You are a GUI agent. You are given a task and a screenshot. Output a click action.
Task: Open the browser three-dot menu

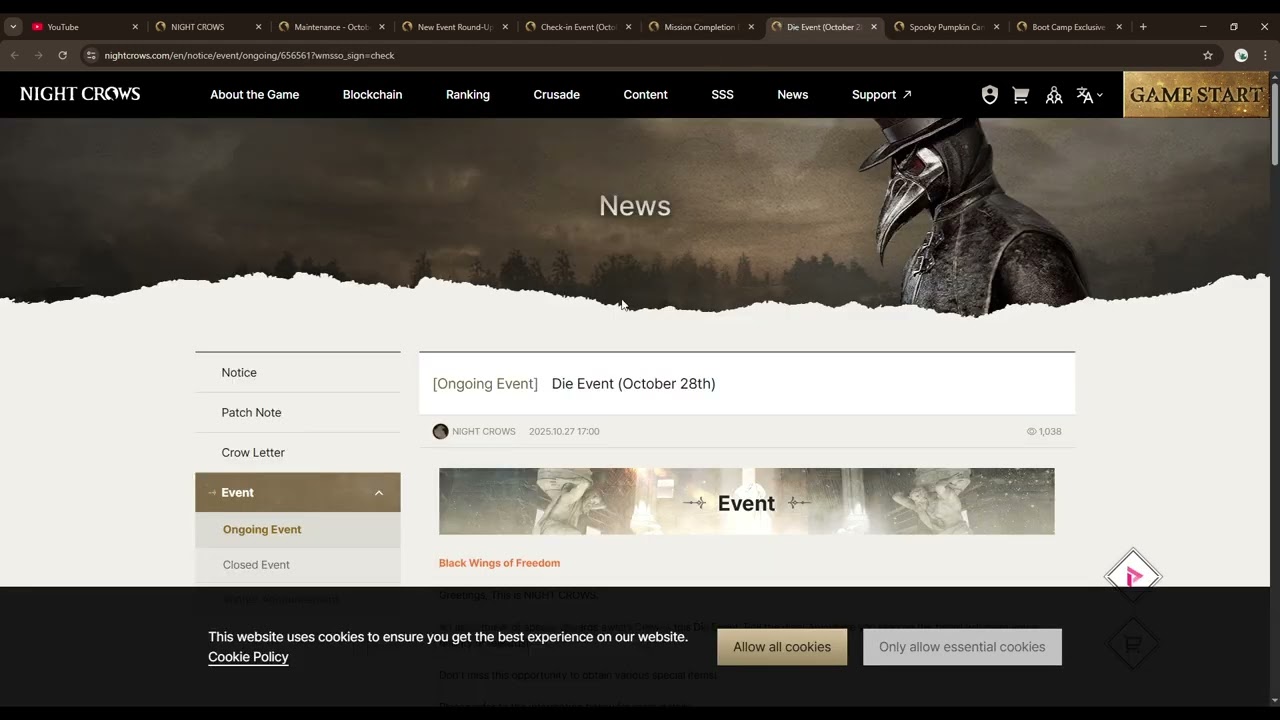coord(1267,55)
